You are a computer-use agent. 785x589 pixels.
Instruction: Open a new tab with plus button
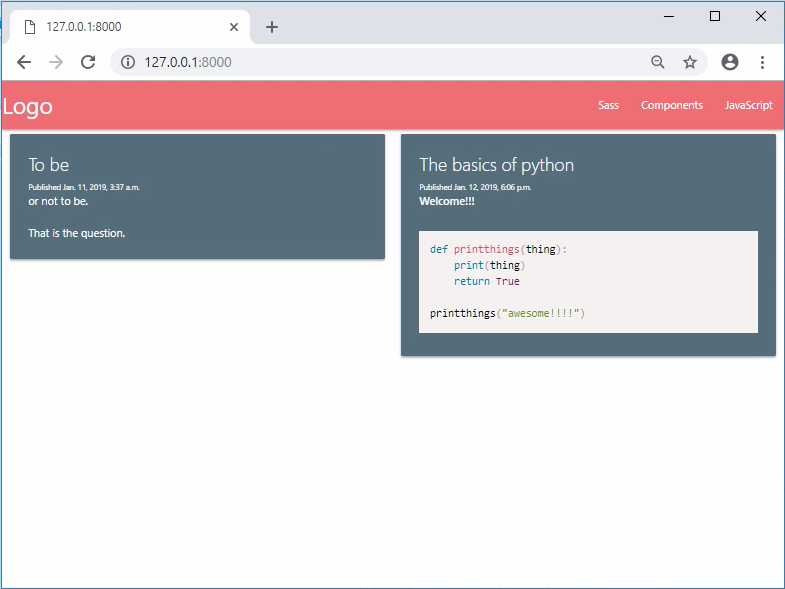272,27
